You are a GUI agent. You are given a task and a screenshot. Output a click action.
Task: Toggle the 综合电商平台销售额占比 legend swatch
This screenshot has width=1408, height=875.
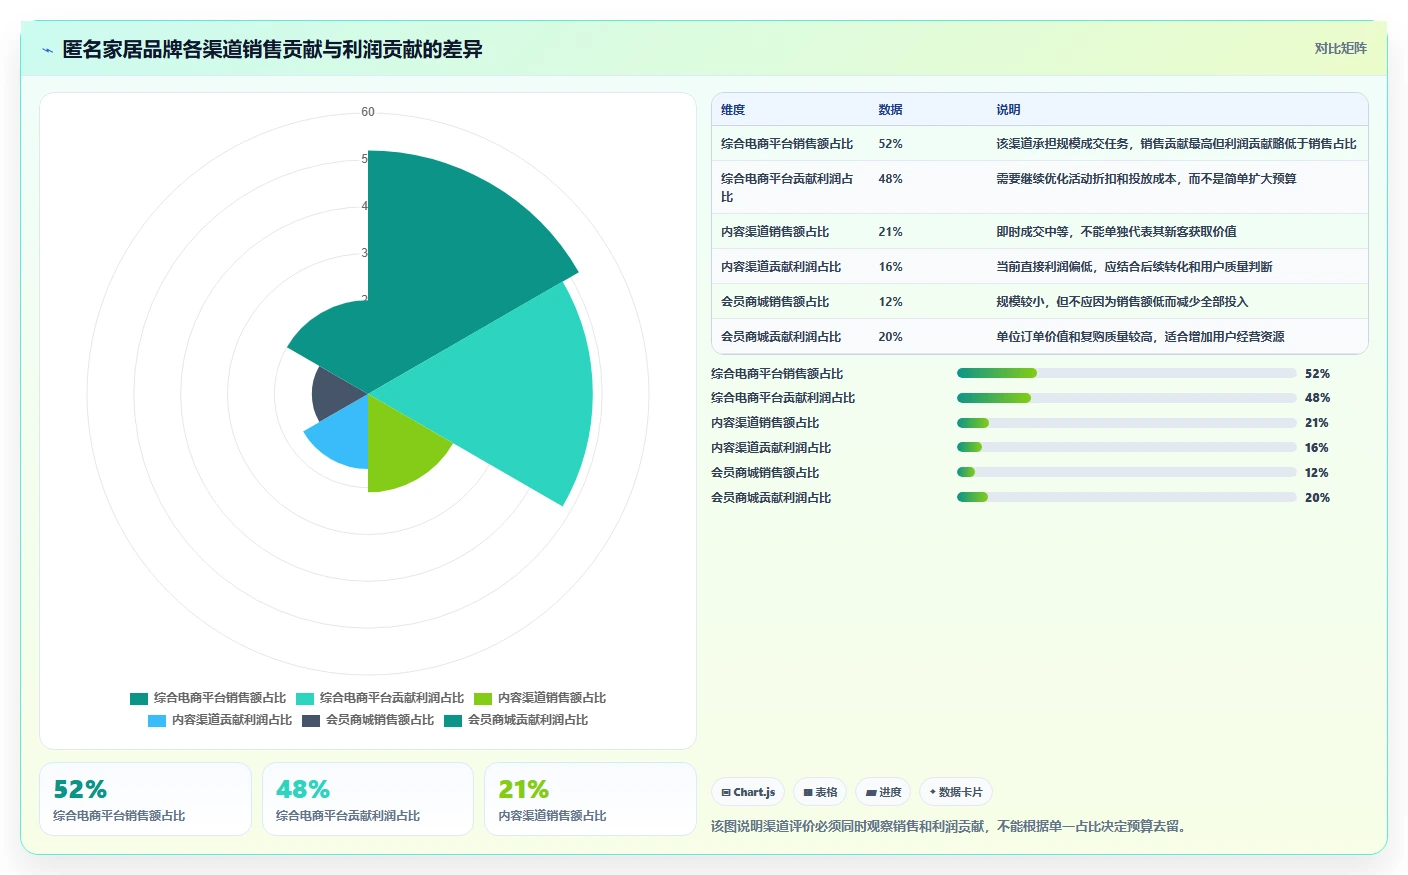point(139,698)
